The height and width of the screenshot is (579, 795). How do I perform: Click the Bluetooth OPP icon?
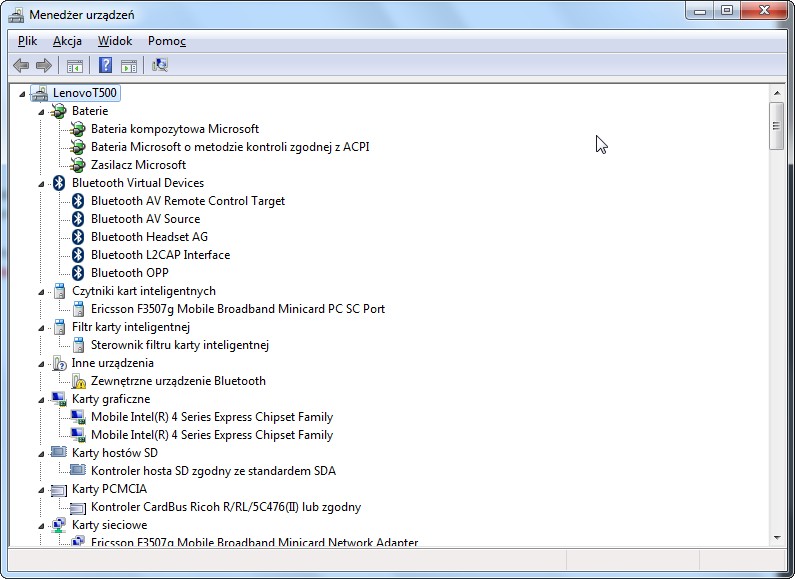pyautogui.click(x=78, y=273)
